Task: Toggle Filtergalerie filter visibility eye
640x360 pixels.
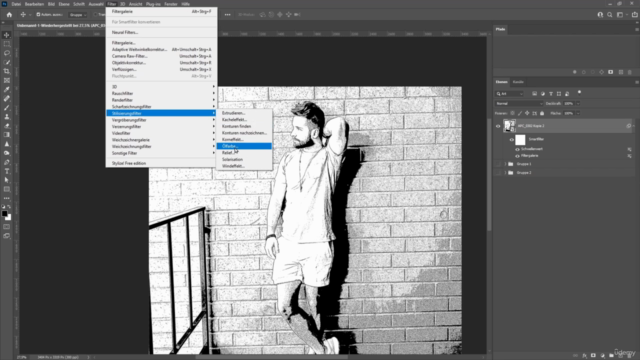Action: click(x=517, y=156)
